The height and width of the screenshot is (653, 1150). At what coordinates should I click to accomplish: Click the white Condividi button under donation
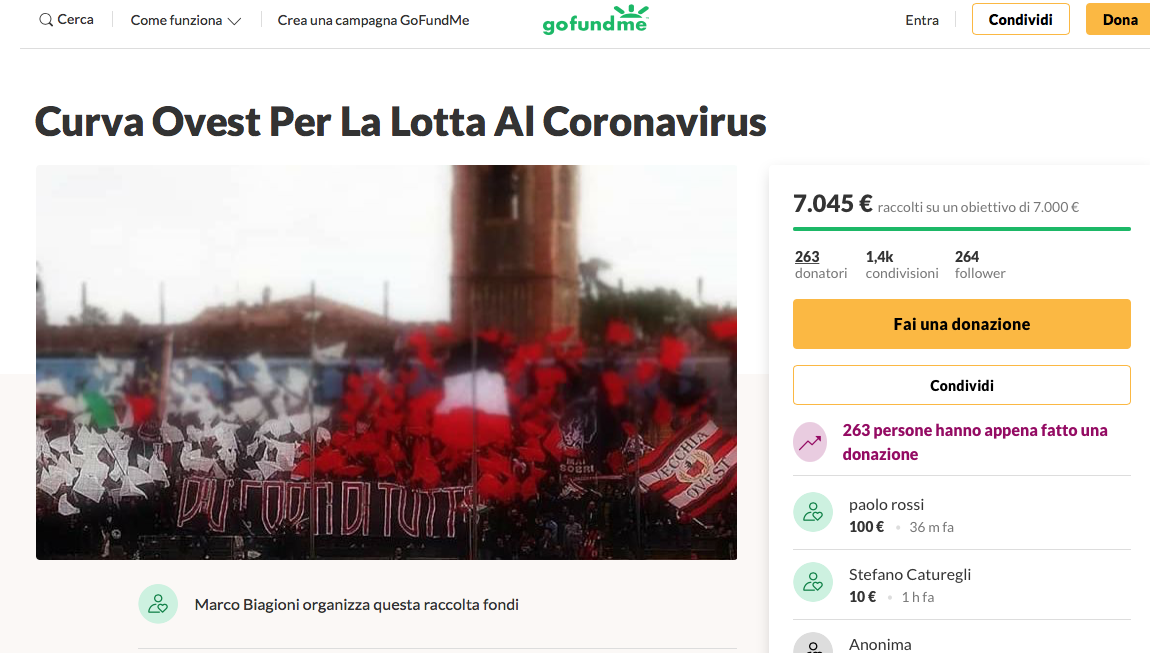tap(962, 385)
